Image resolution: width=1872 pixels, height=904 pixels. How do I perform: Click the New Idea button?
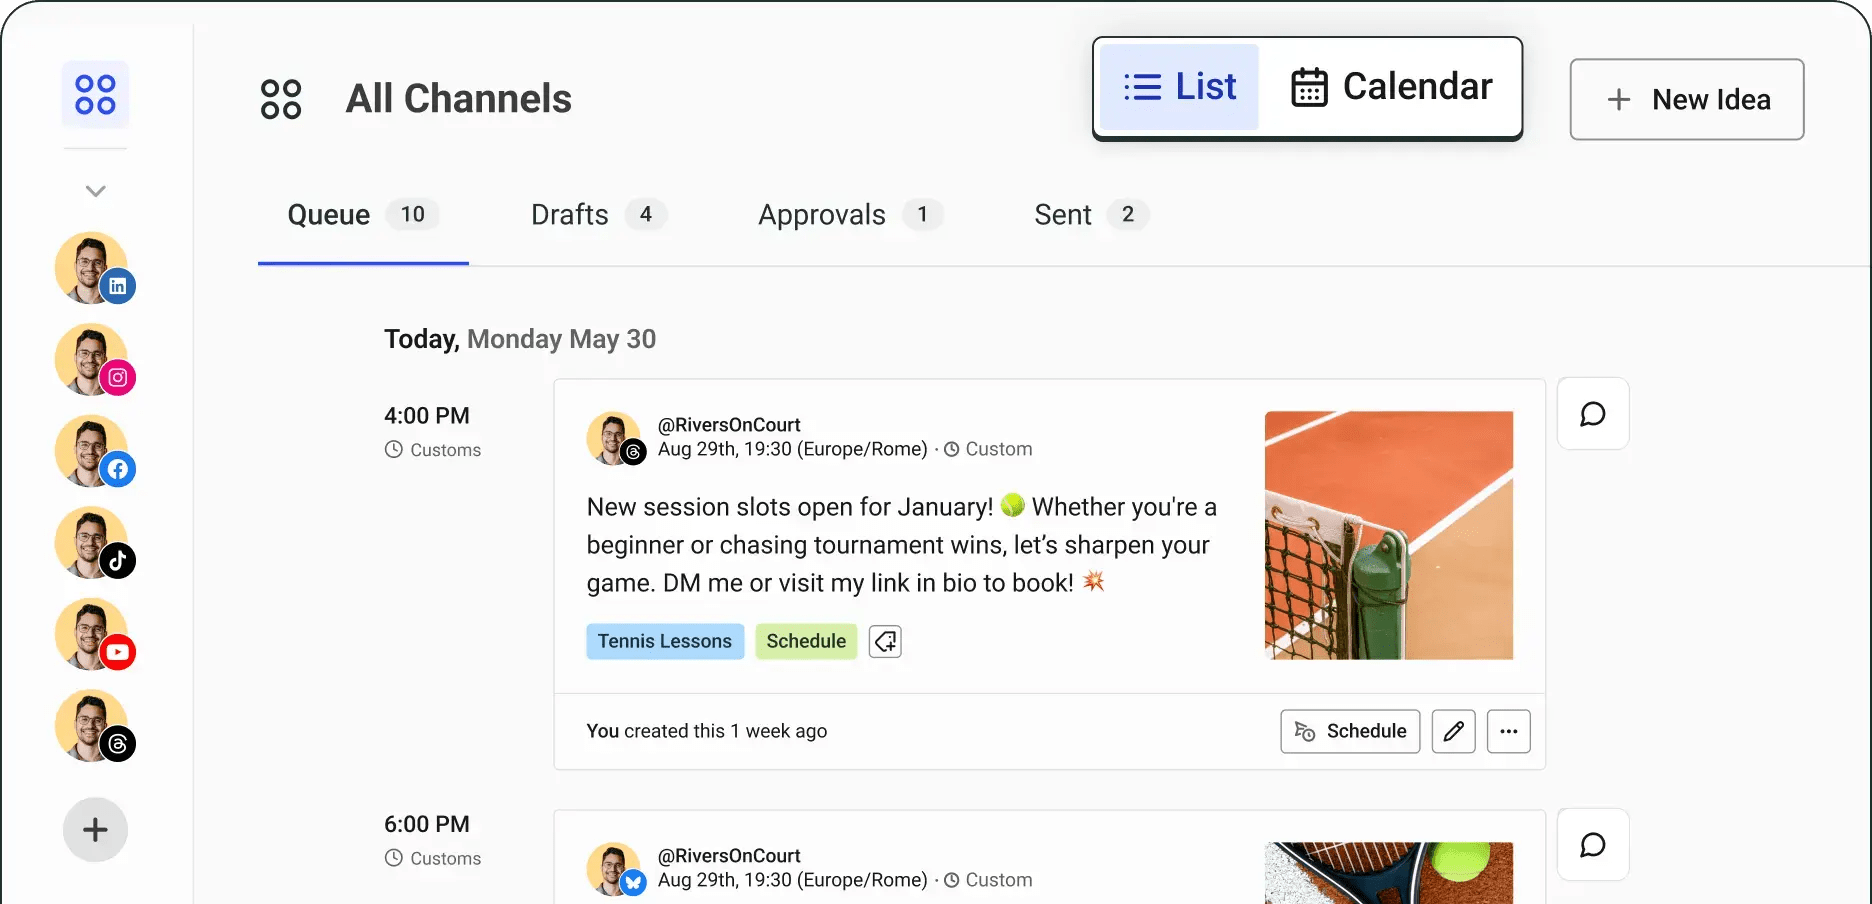pyautogui.click(x=1686, y=99)
